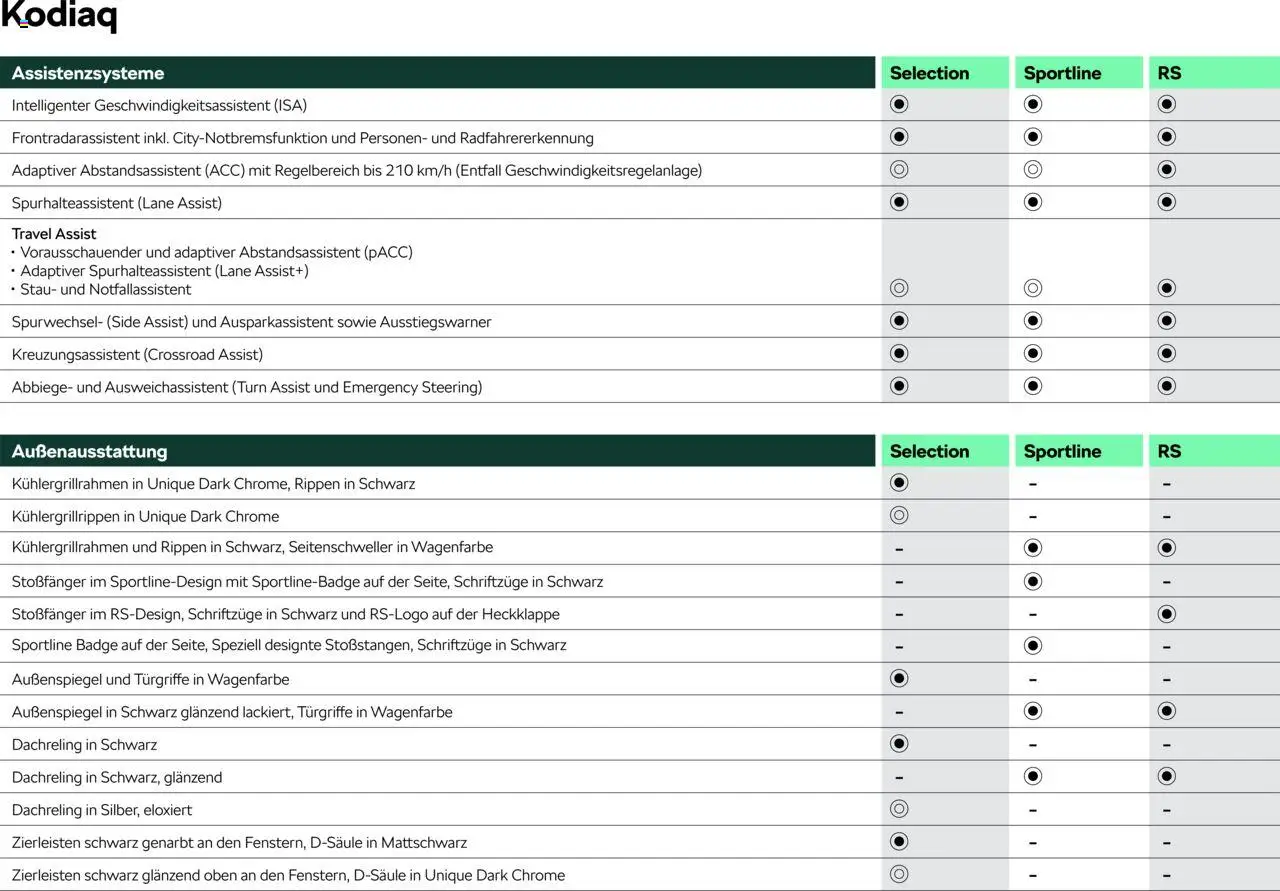
Task: Click the Kodiaq logo heading
Action: (59, 17)
